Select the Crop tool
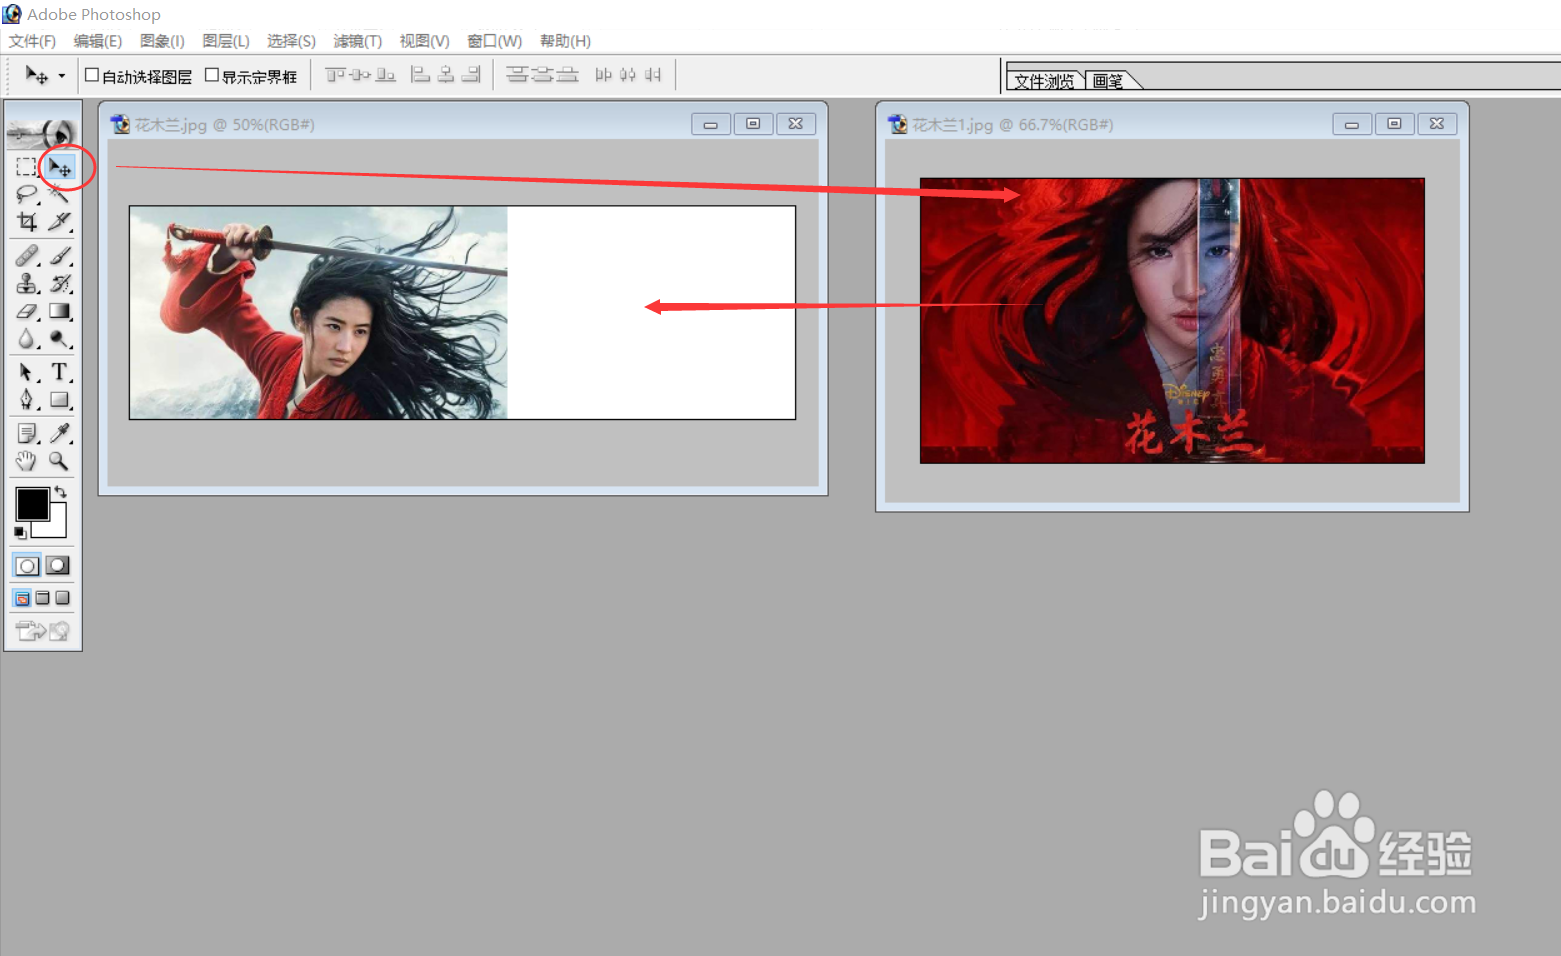Viewport: 1561px width, 956px height. (x=27, y=222)
